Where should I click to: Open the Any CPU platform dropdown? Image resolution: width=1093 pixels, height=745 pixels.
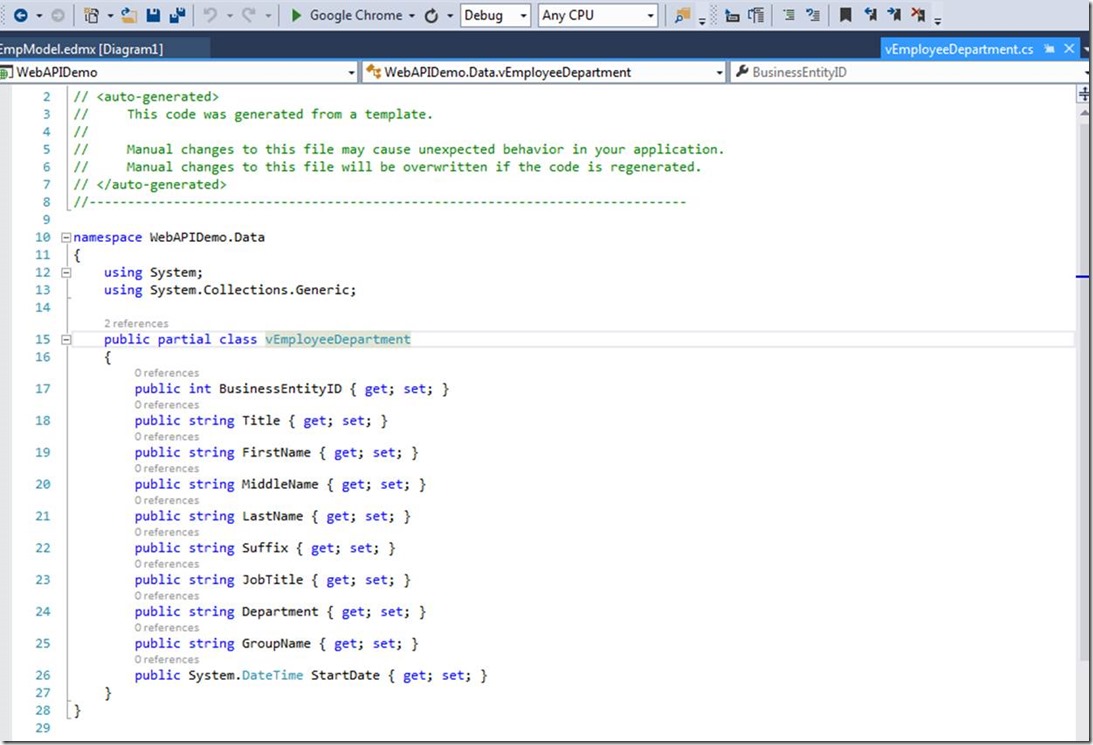pyautogui.click(x=598, y=15)
